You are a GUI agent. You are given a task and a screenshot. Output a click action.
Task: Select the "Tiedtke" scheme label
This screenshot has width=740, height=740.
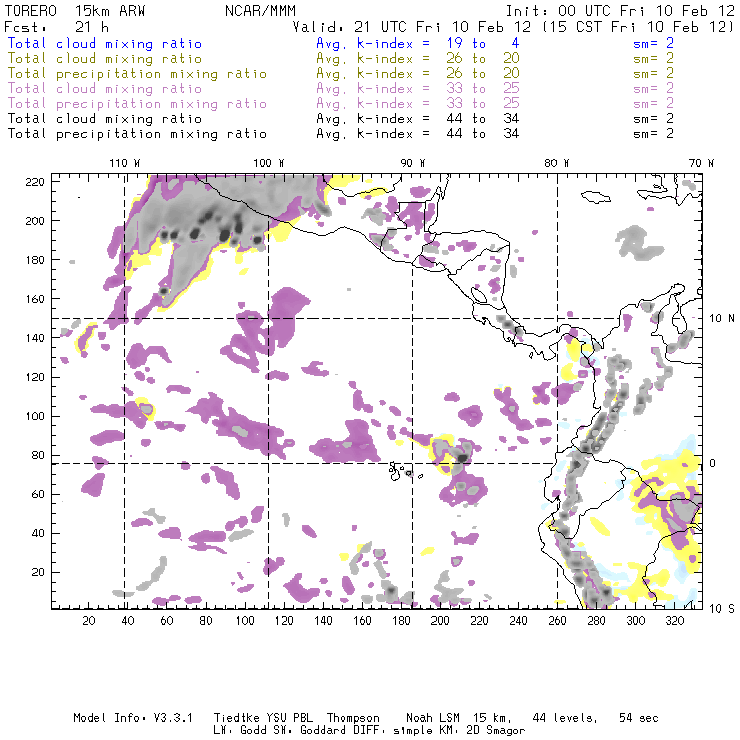[236, 718]
